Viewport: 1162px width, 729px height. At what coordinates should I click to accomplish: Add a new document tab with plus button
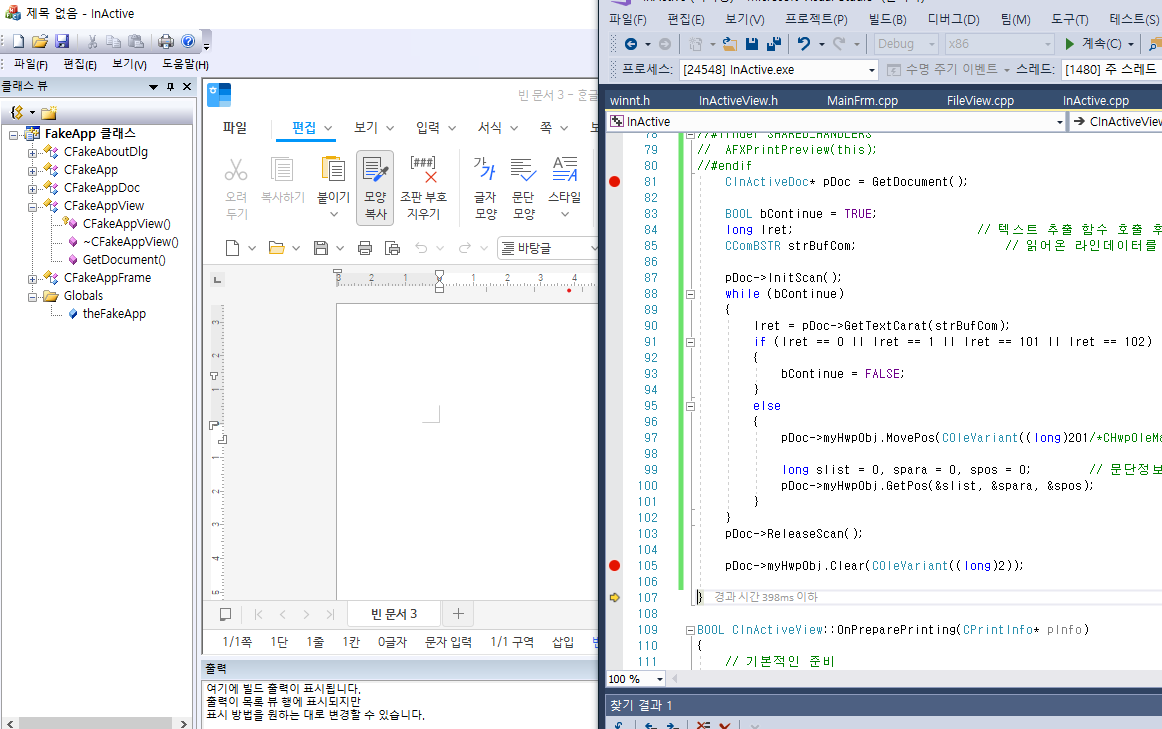pos(458,614)
